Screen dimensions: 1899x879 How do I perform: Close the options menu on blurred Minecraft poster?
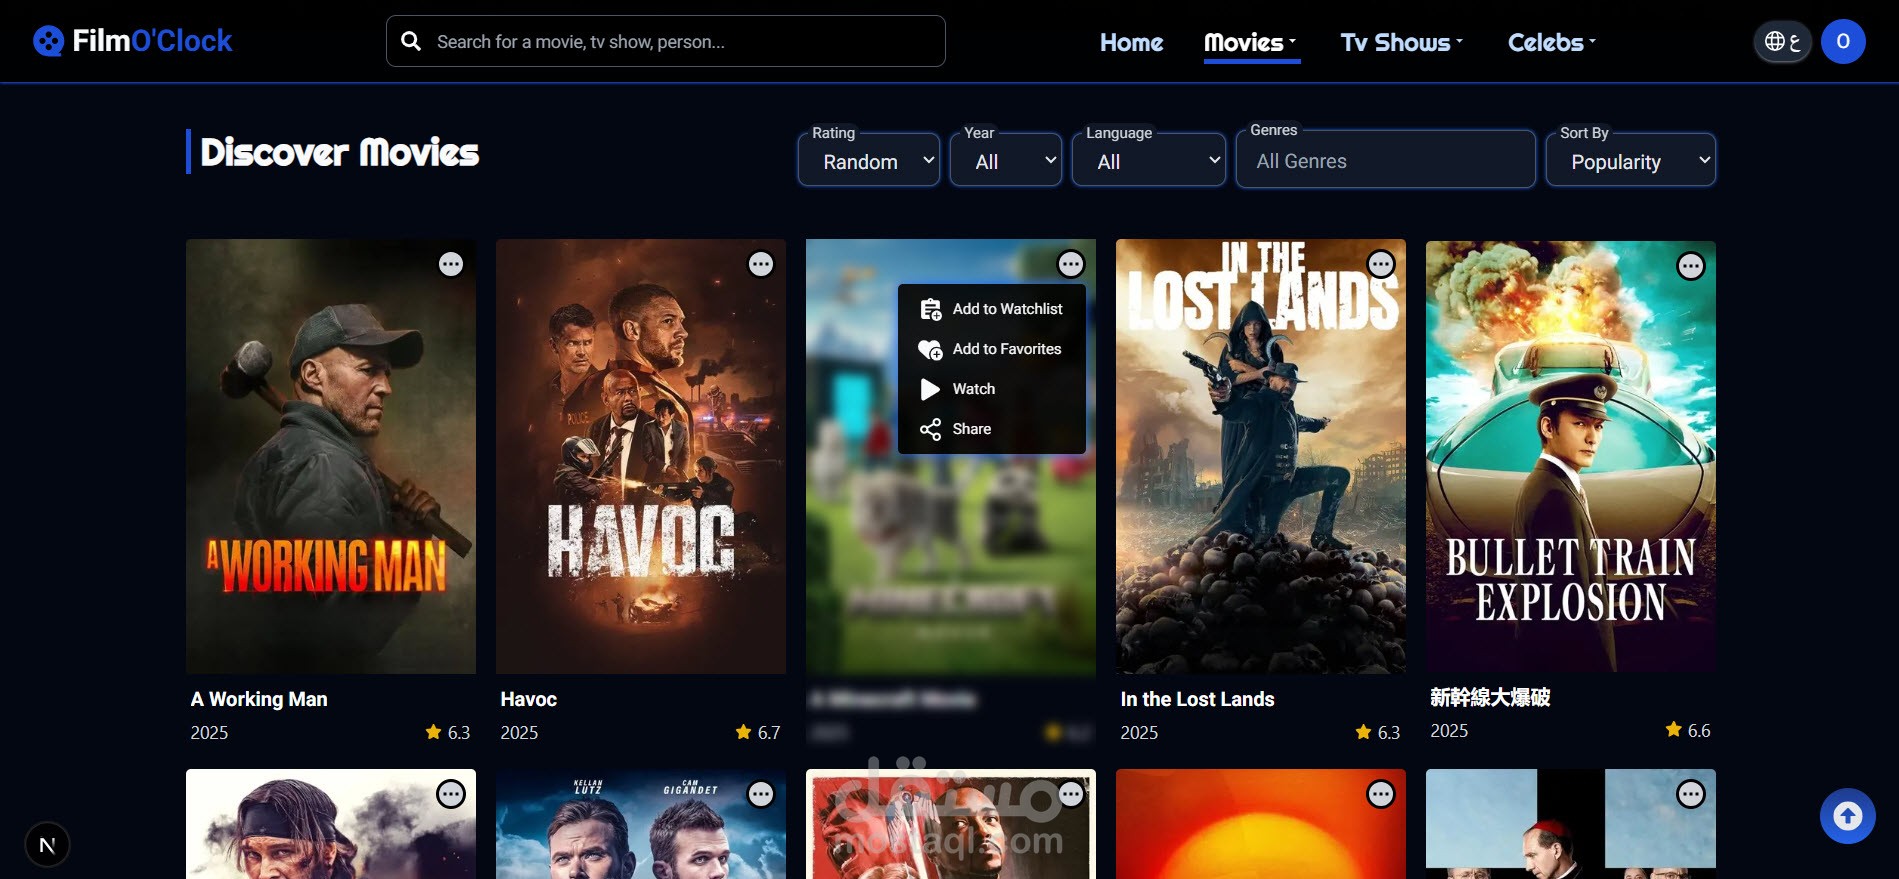(1071, 264)
